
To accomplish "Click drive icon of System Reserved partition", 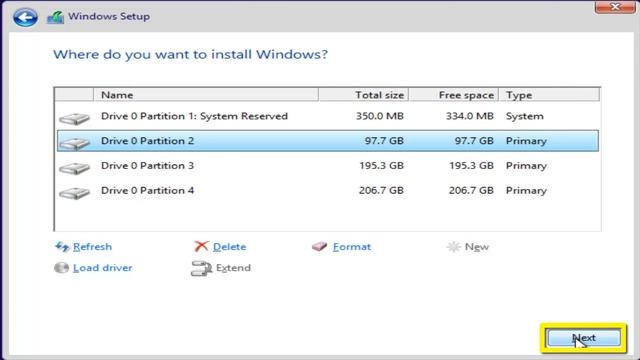I will (74, 118).
